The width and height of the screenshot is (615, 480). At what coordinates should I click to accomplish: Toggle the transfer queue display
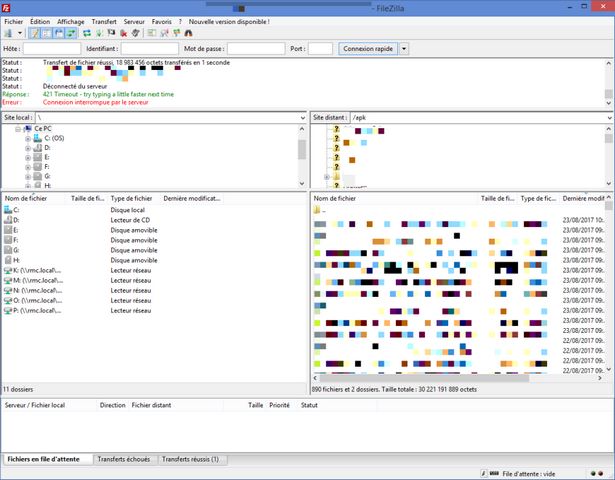[70, 33]
